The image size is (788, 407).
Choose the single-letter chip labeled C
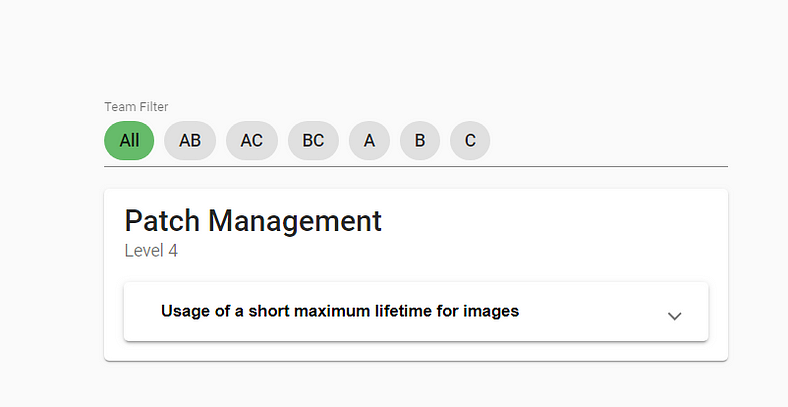tap(470, 140)
